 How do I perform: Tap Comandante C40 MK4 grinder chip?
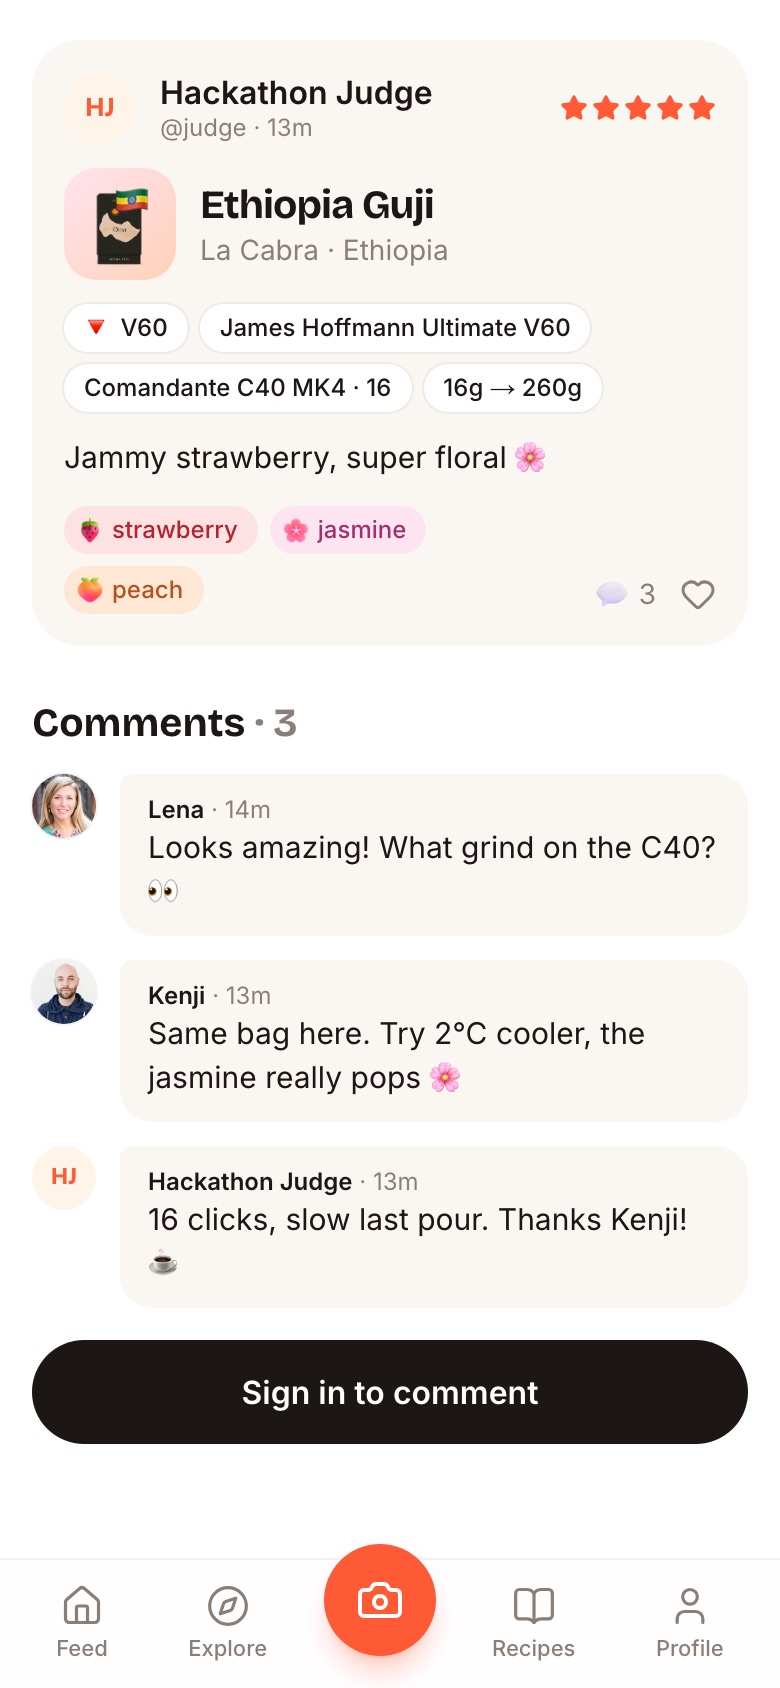pyautogui.click(x=238, y=388)
